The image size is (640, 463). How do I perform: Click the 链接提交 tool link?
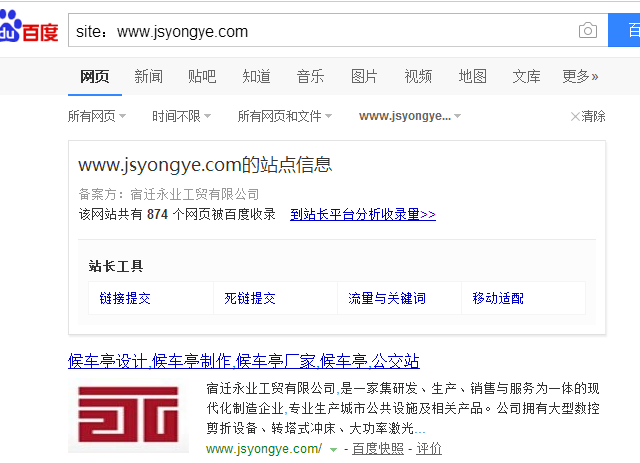tap(125, 298)
